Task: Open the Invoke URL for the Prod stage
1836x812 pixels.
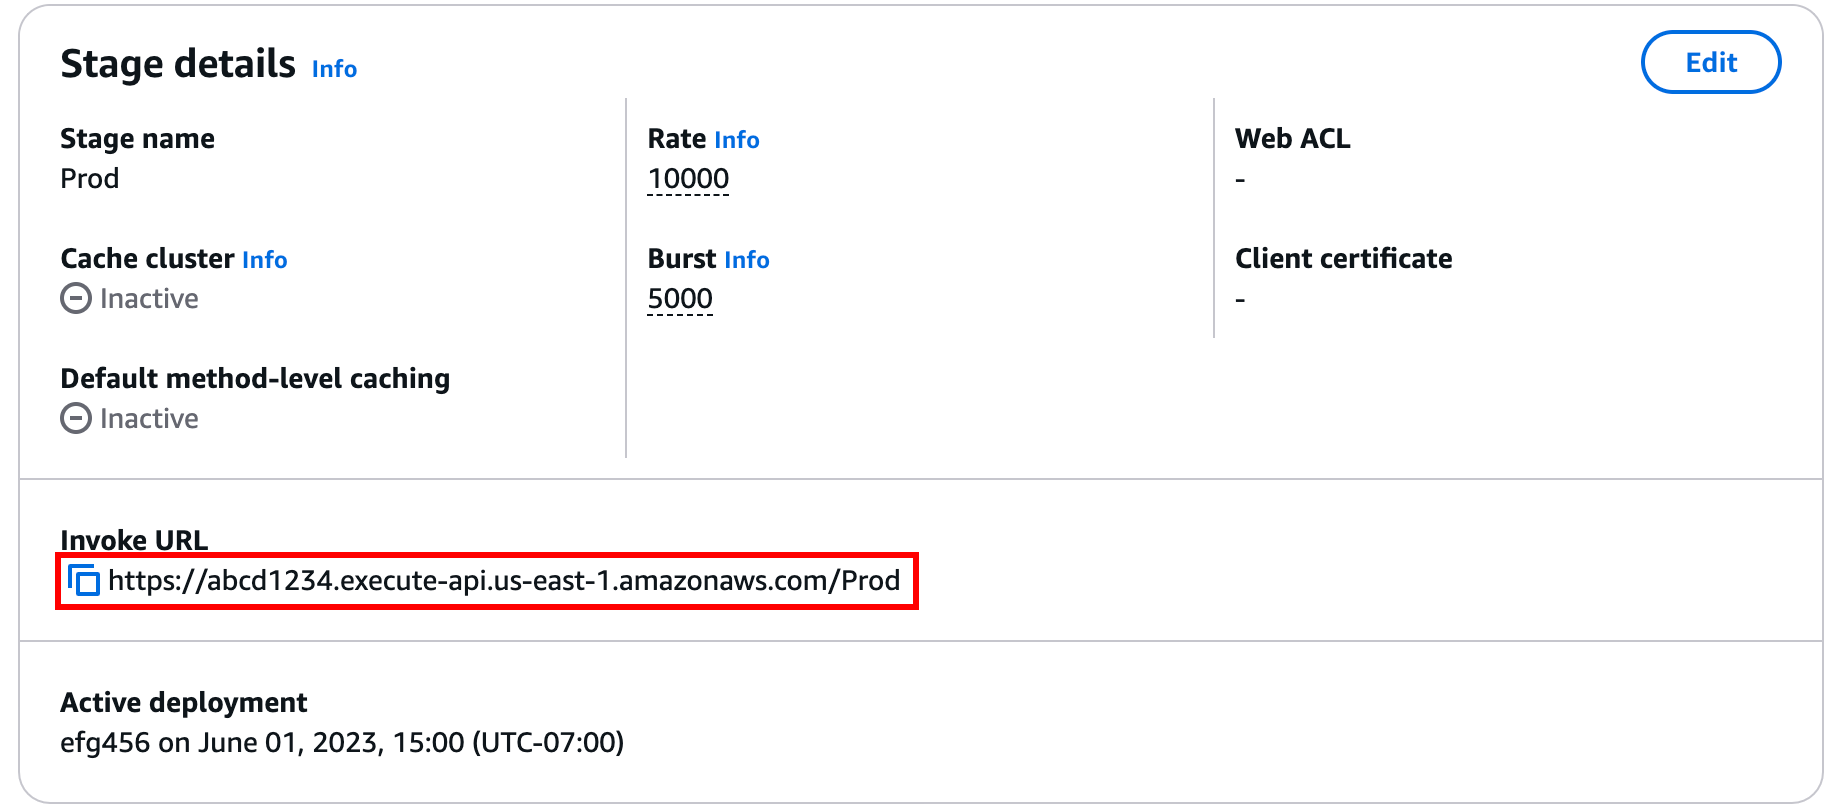Action: [x=502, y=580]
